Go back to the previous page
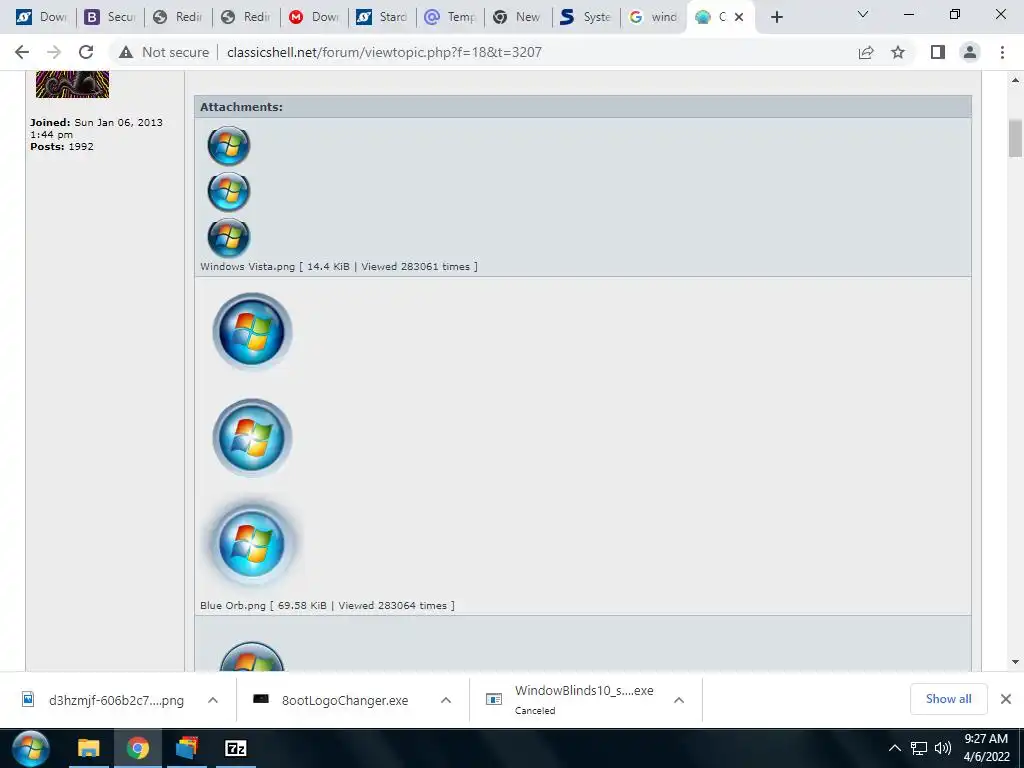The width and height of the screenshot is (1024, 768). pyautogui.click(x=22, y=52)
